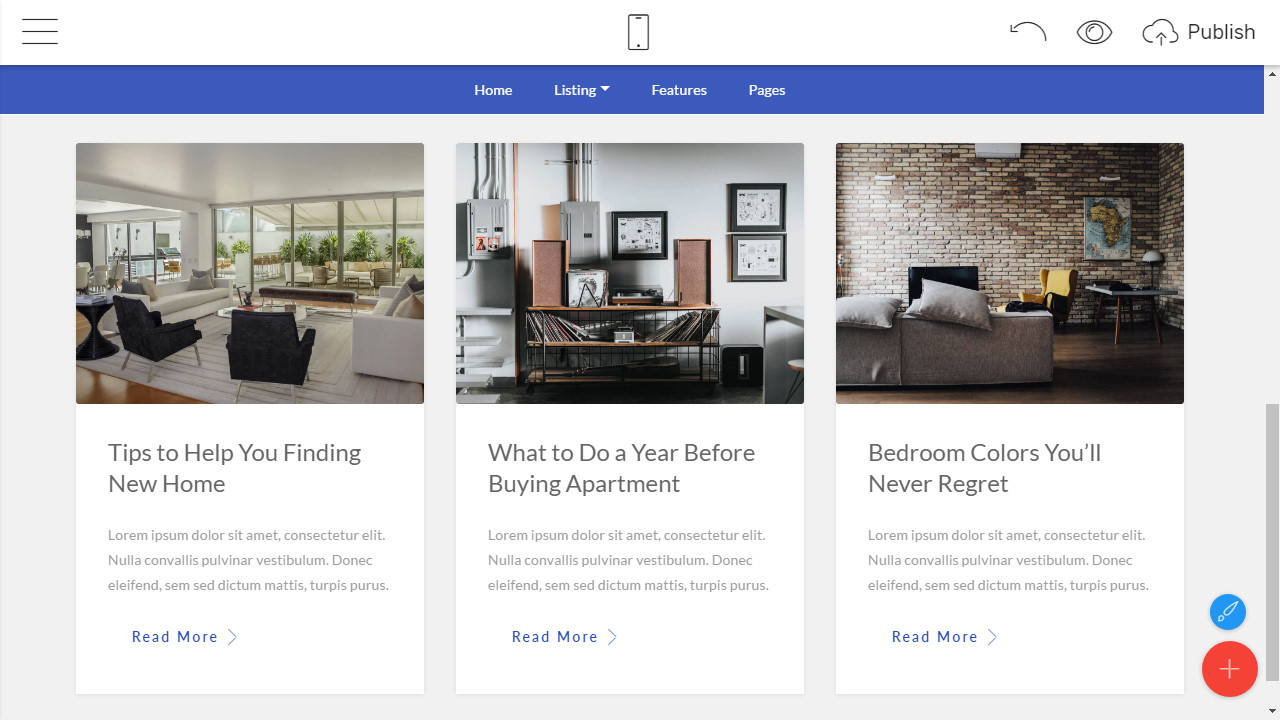The image size is (1280, 720).
Task: Click the cloud upload Publish icon
Action: [x=1160, y=33]
